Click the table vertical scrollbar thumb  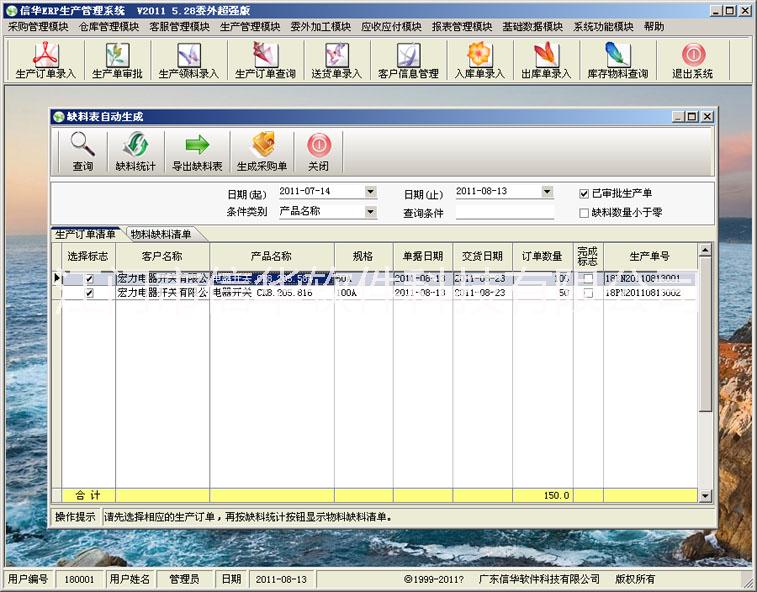[x=705, y=334]
